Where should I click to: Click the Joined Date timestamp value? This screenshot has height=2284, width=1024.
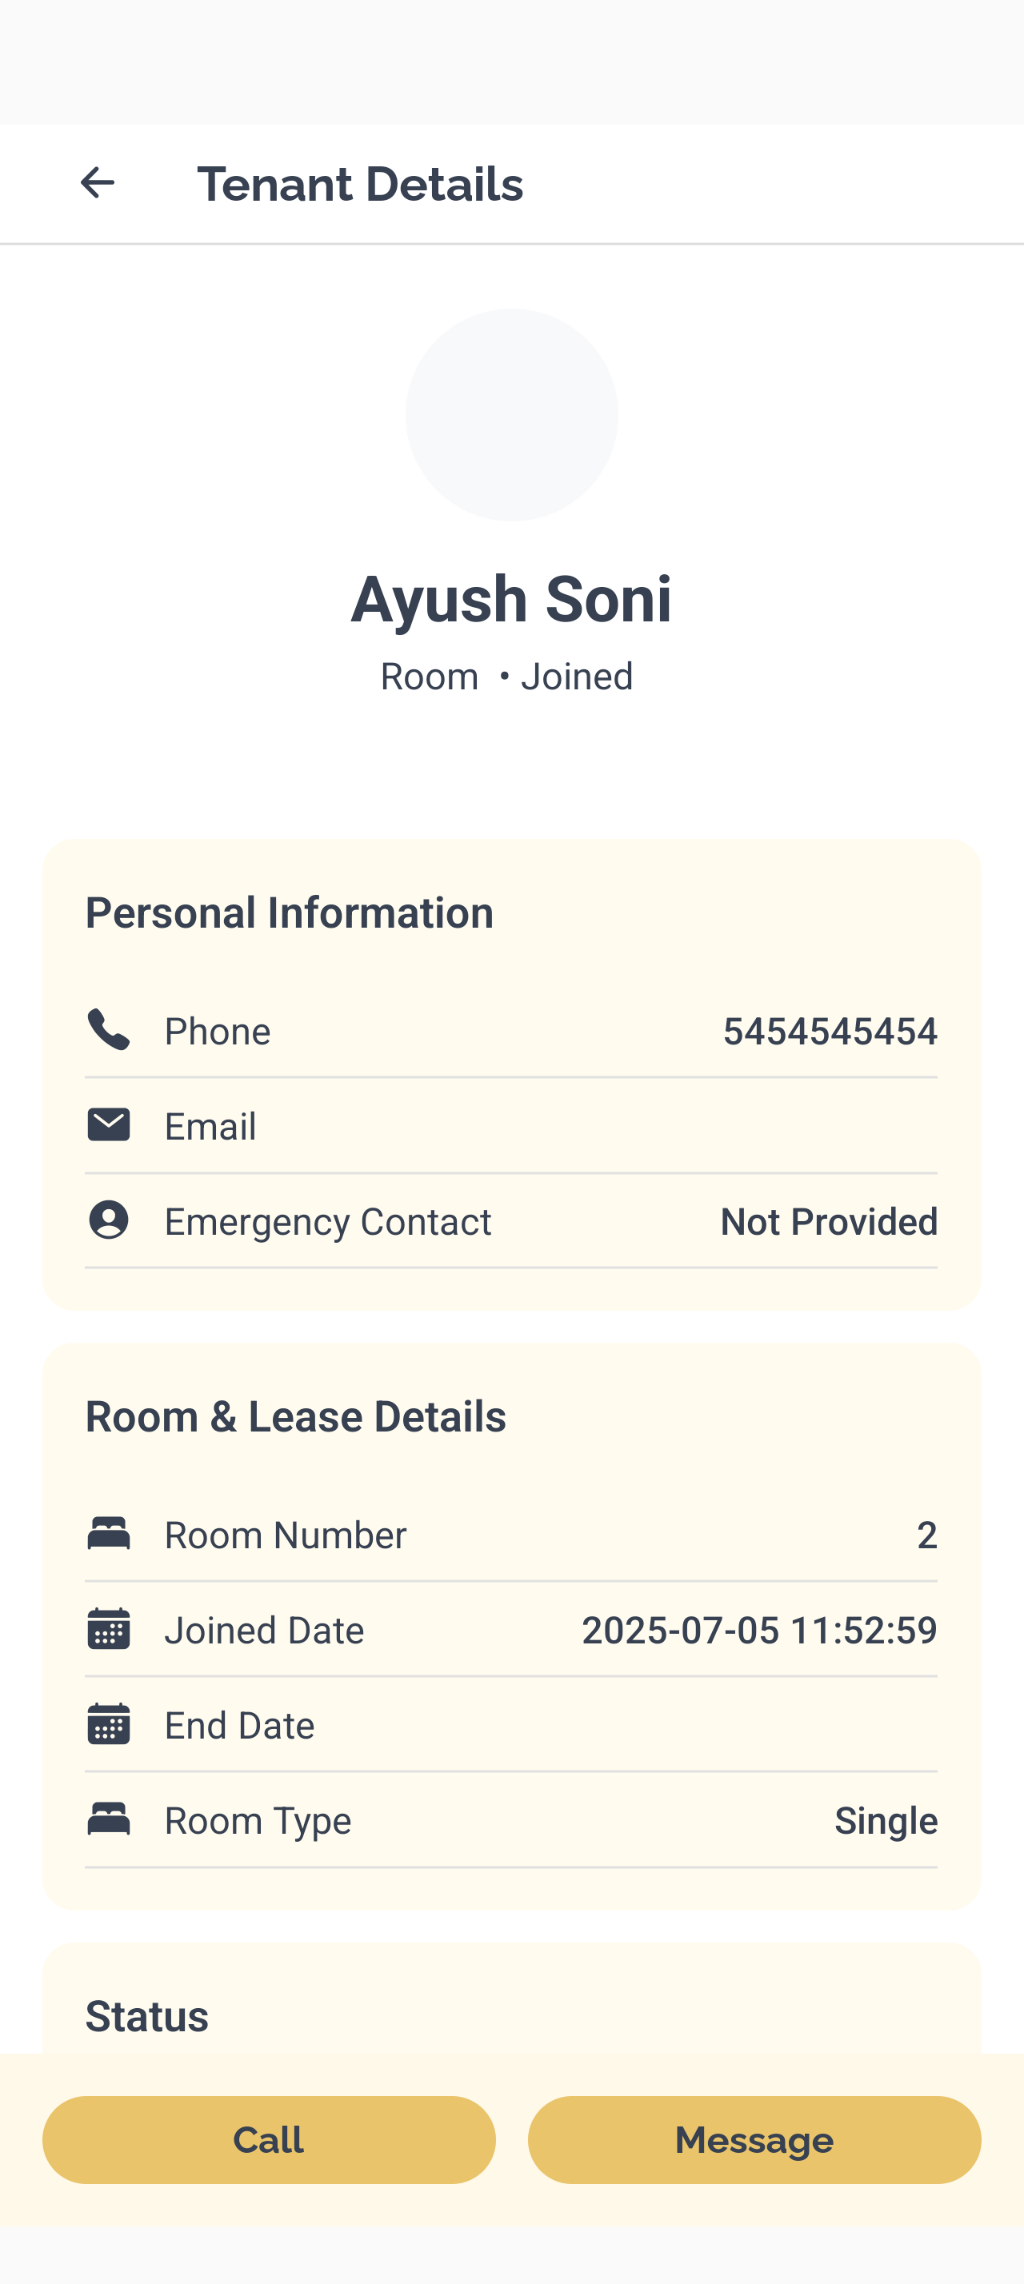(759, 1630)
